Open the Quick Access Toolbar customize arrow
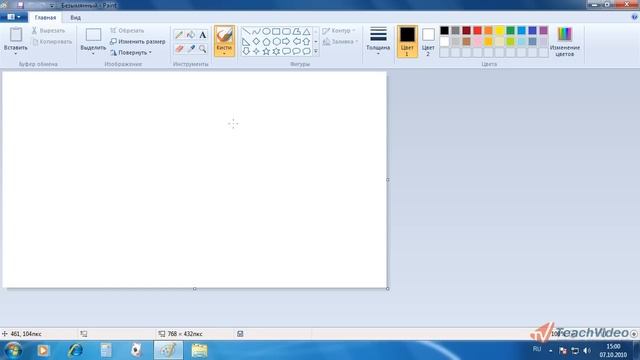This screenshot has width=640, height=360. click(x=52, y=5)
